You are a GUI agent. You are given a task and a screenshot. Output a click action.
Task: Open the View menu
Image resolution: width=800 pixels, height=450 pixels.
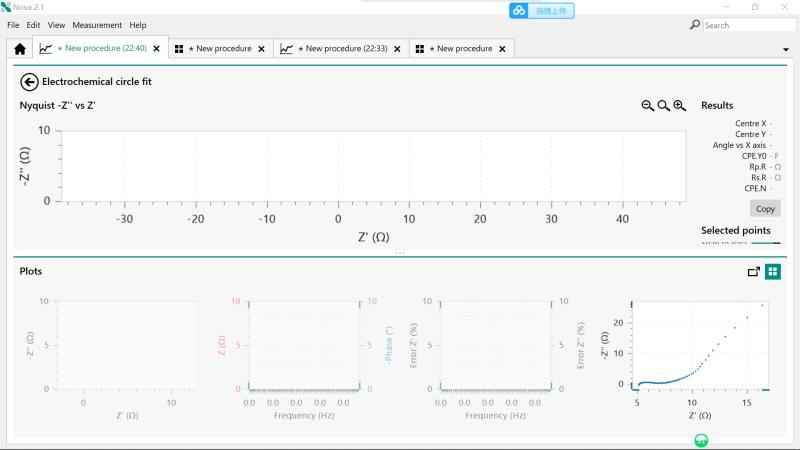(56, 25)
